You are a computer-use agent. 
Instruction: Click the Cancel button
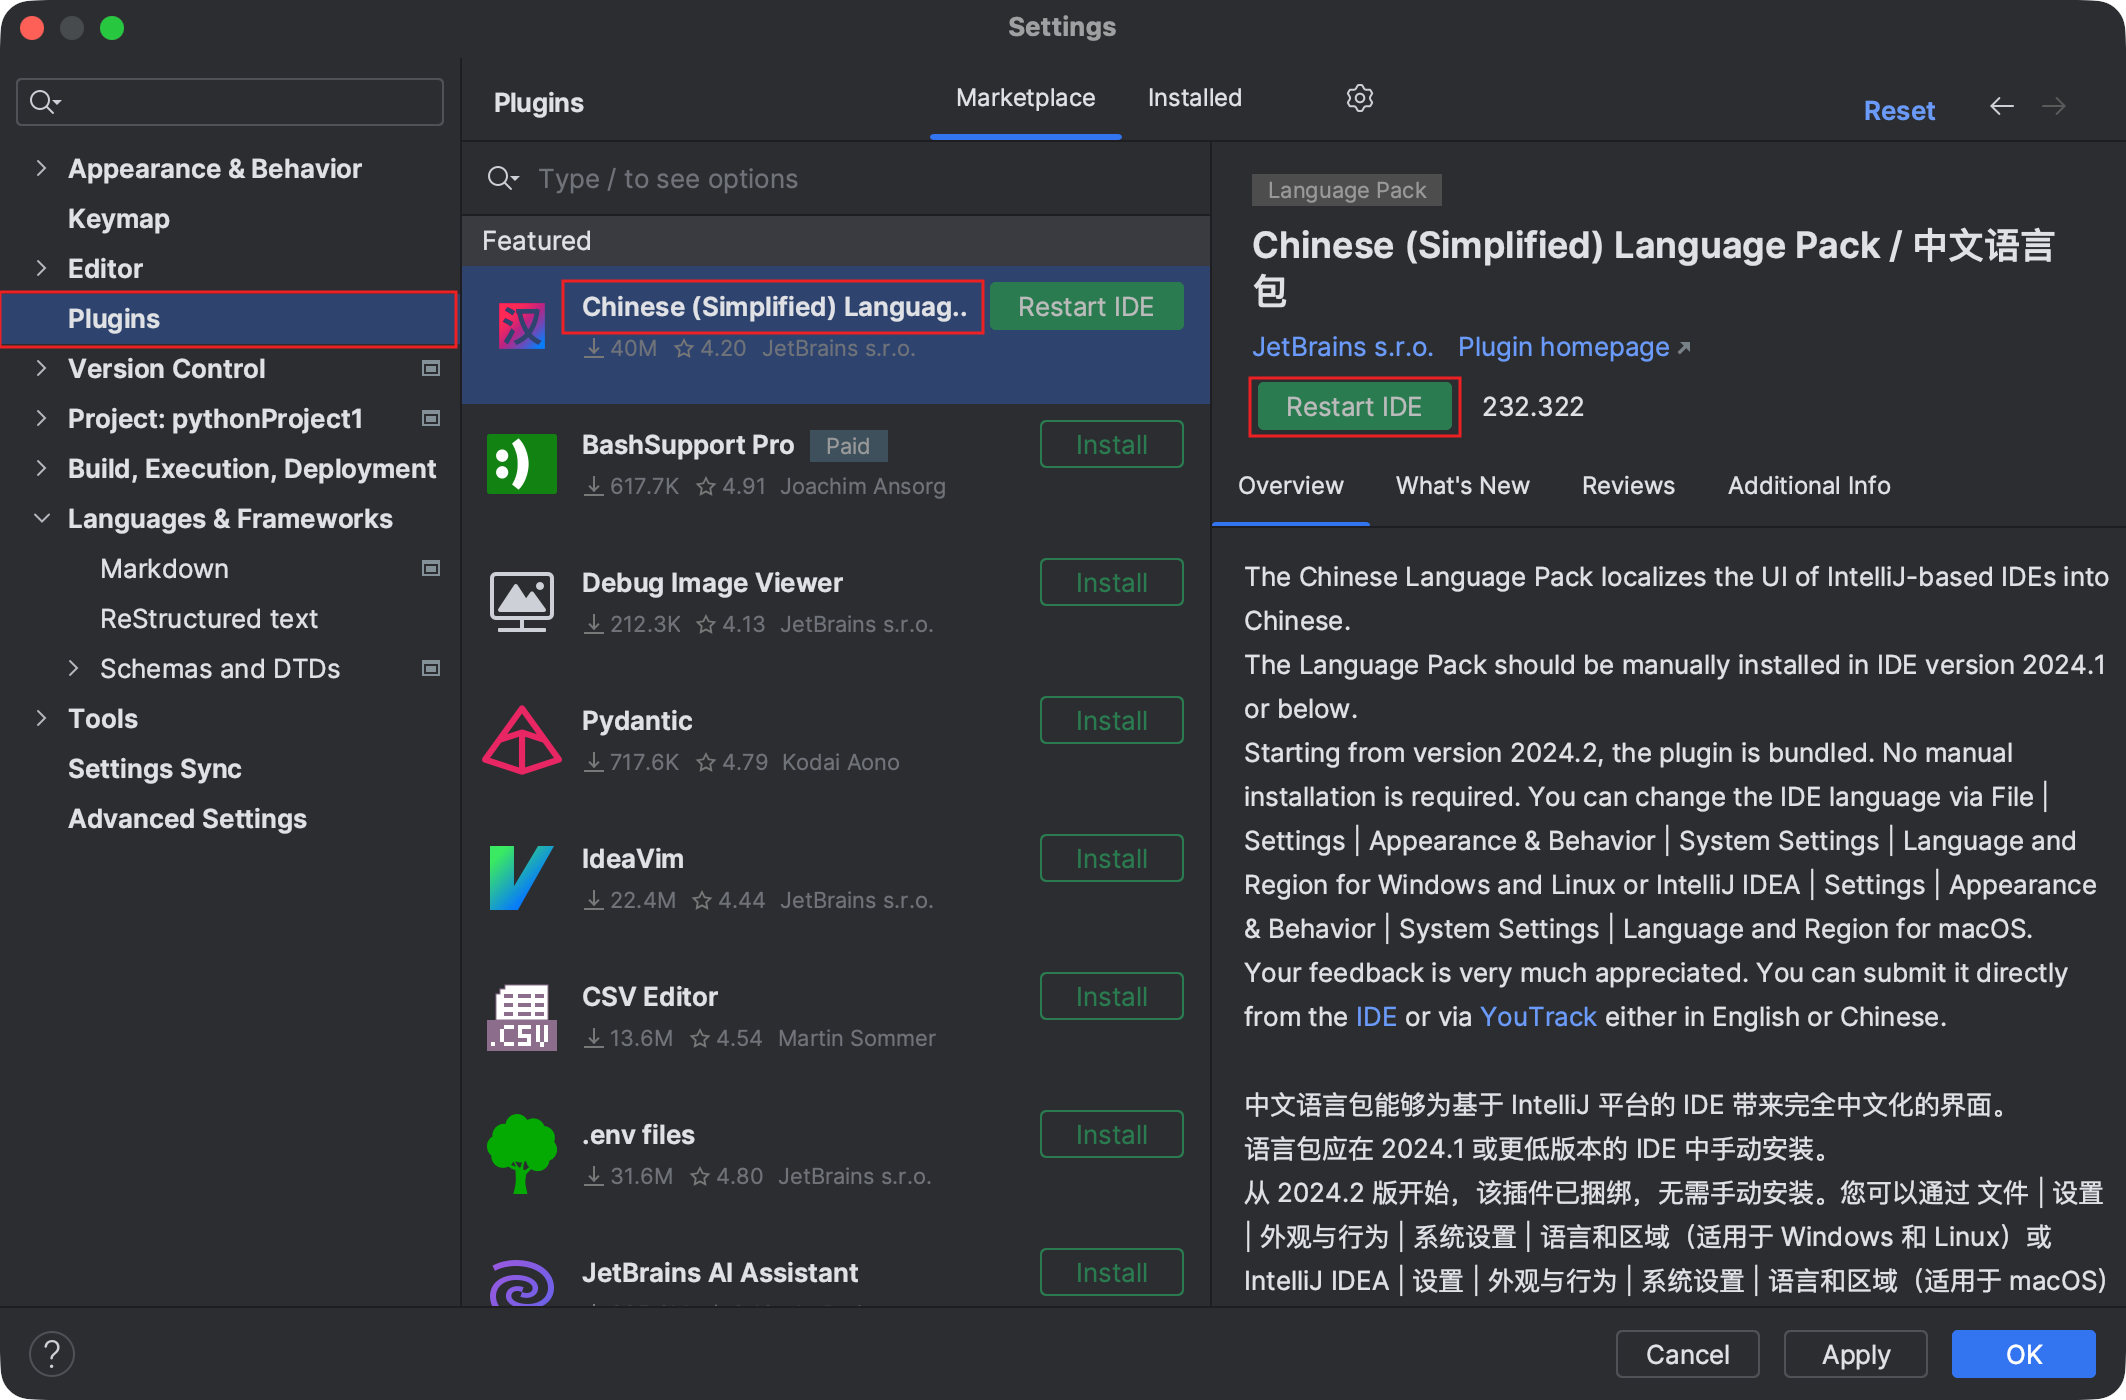coord(1687,1354)
